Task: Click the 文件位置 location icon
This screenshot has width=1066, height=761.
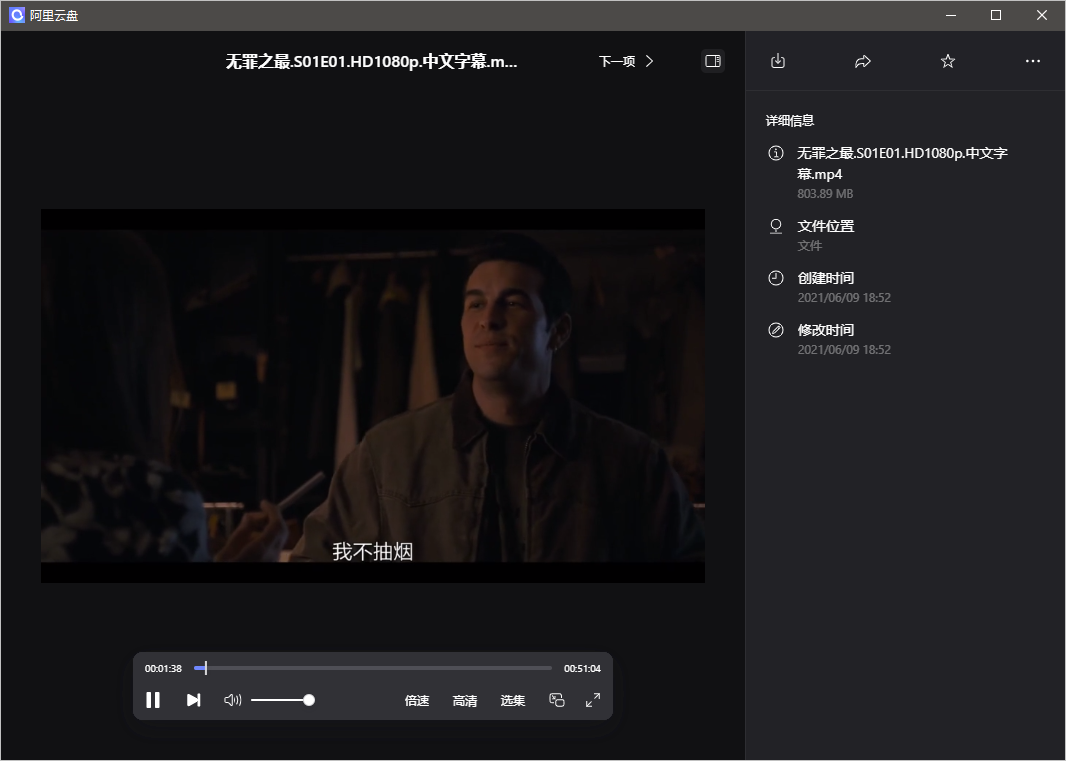Action: pos(776,226)
